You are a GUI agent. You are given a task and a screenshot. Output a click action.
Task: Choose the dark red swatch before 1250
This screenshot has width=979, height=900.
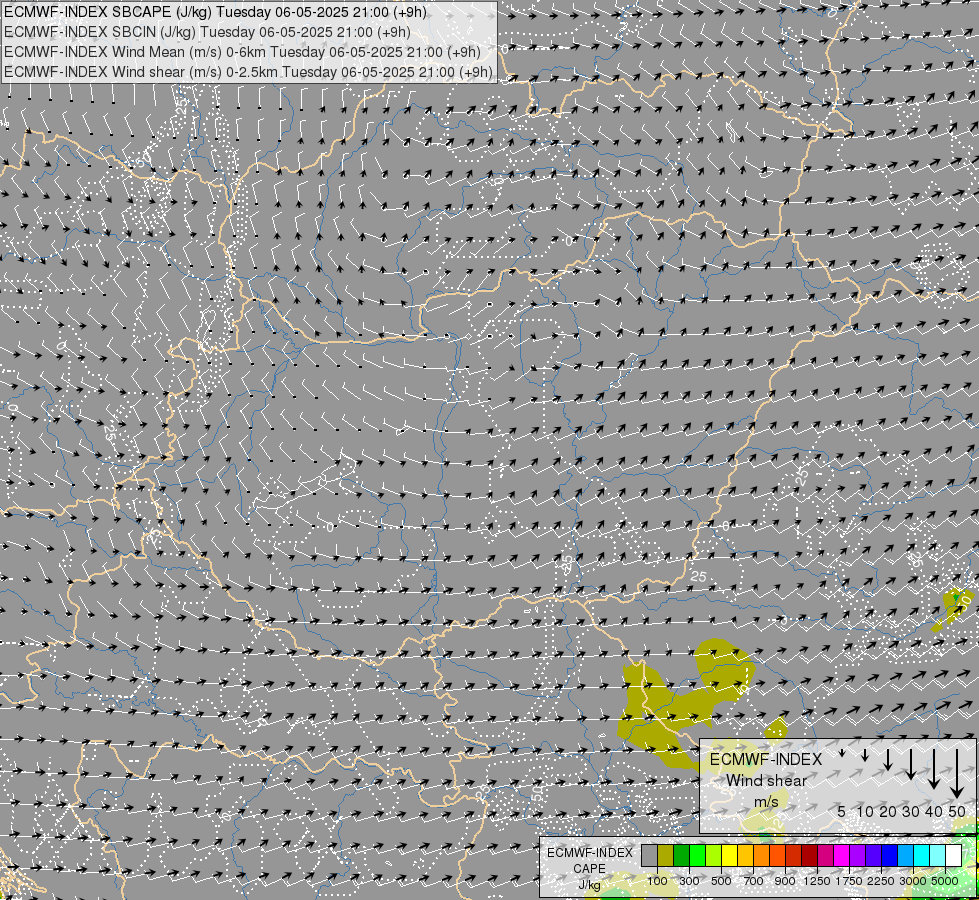810,856
